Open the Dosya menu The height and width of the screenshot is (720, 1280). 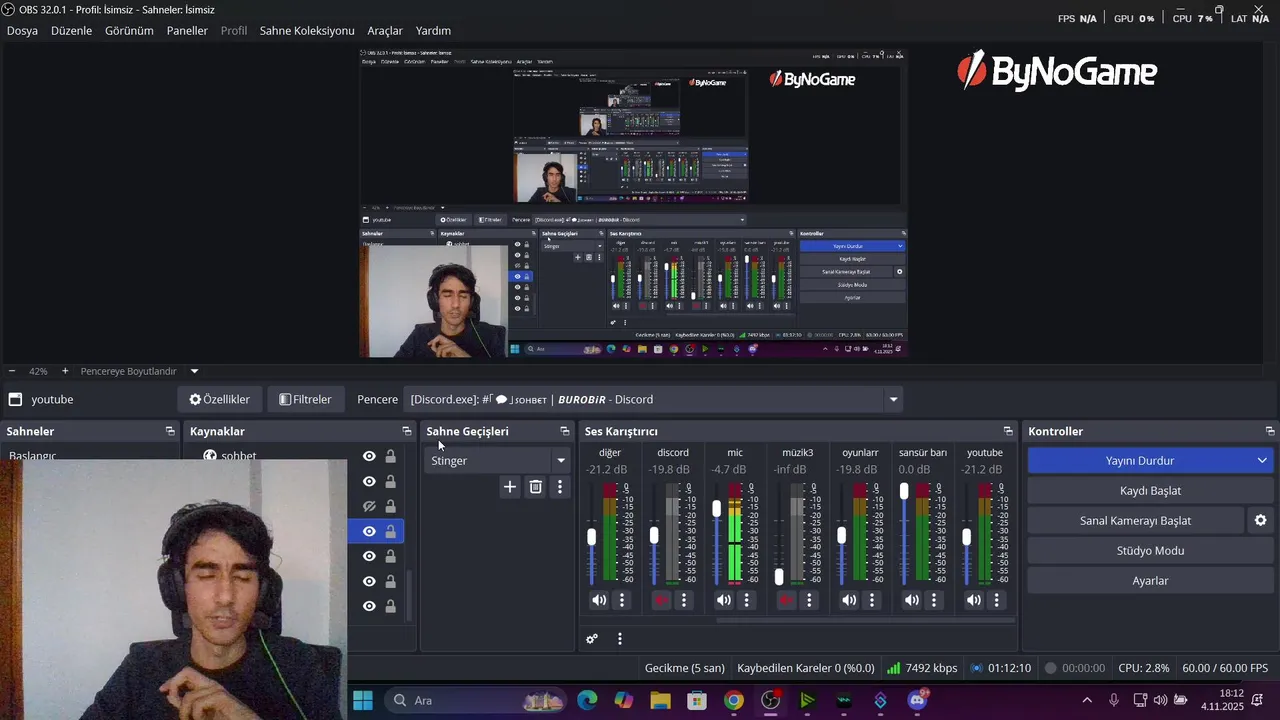(22, 30)
